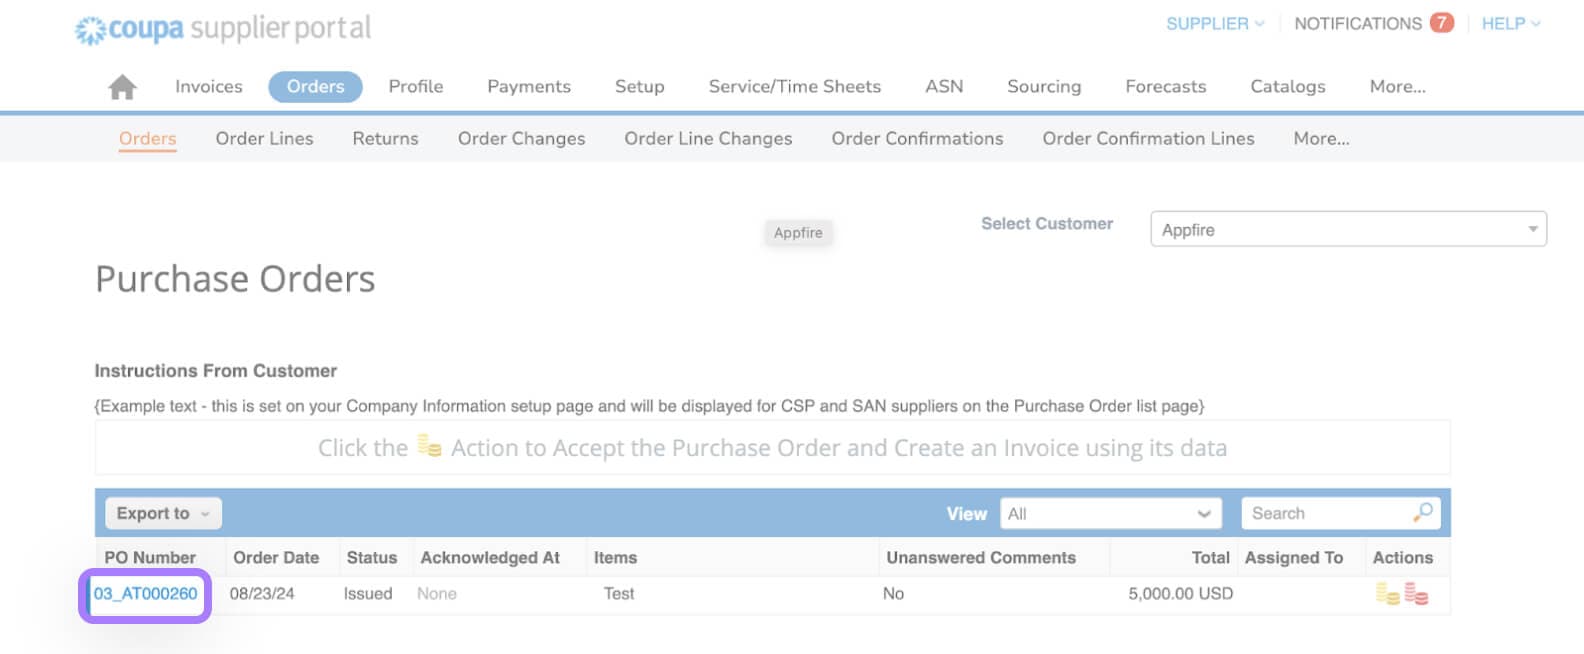Open the notifications badge showing 7
The image size is (1584, 654).
[1441, 23]
